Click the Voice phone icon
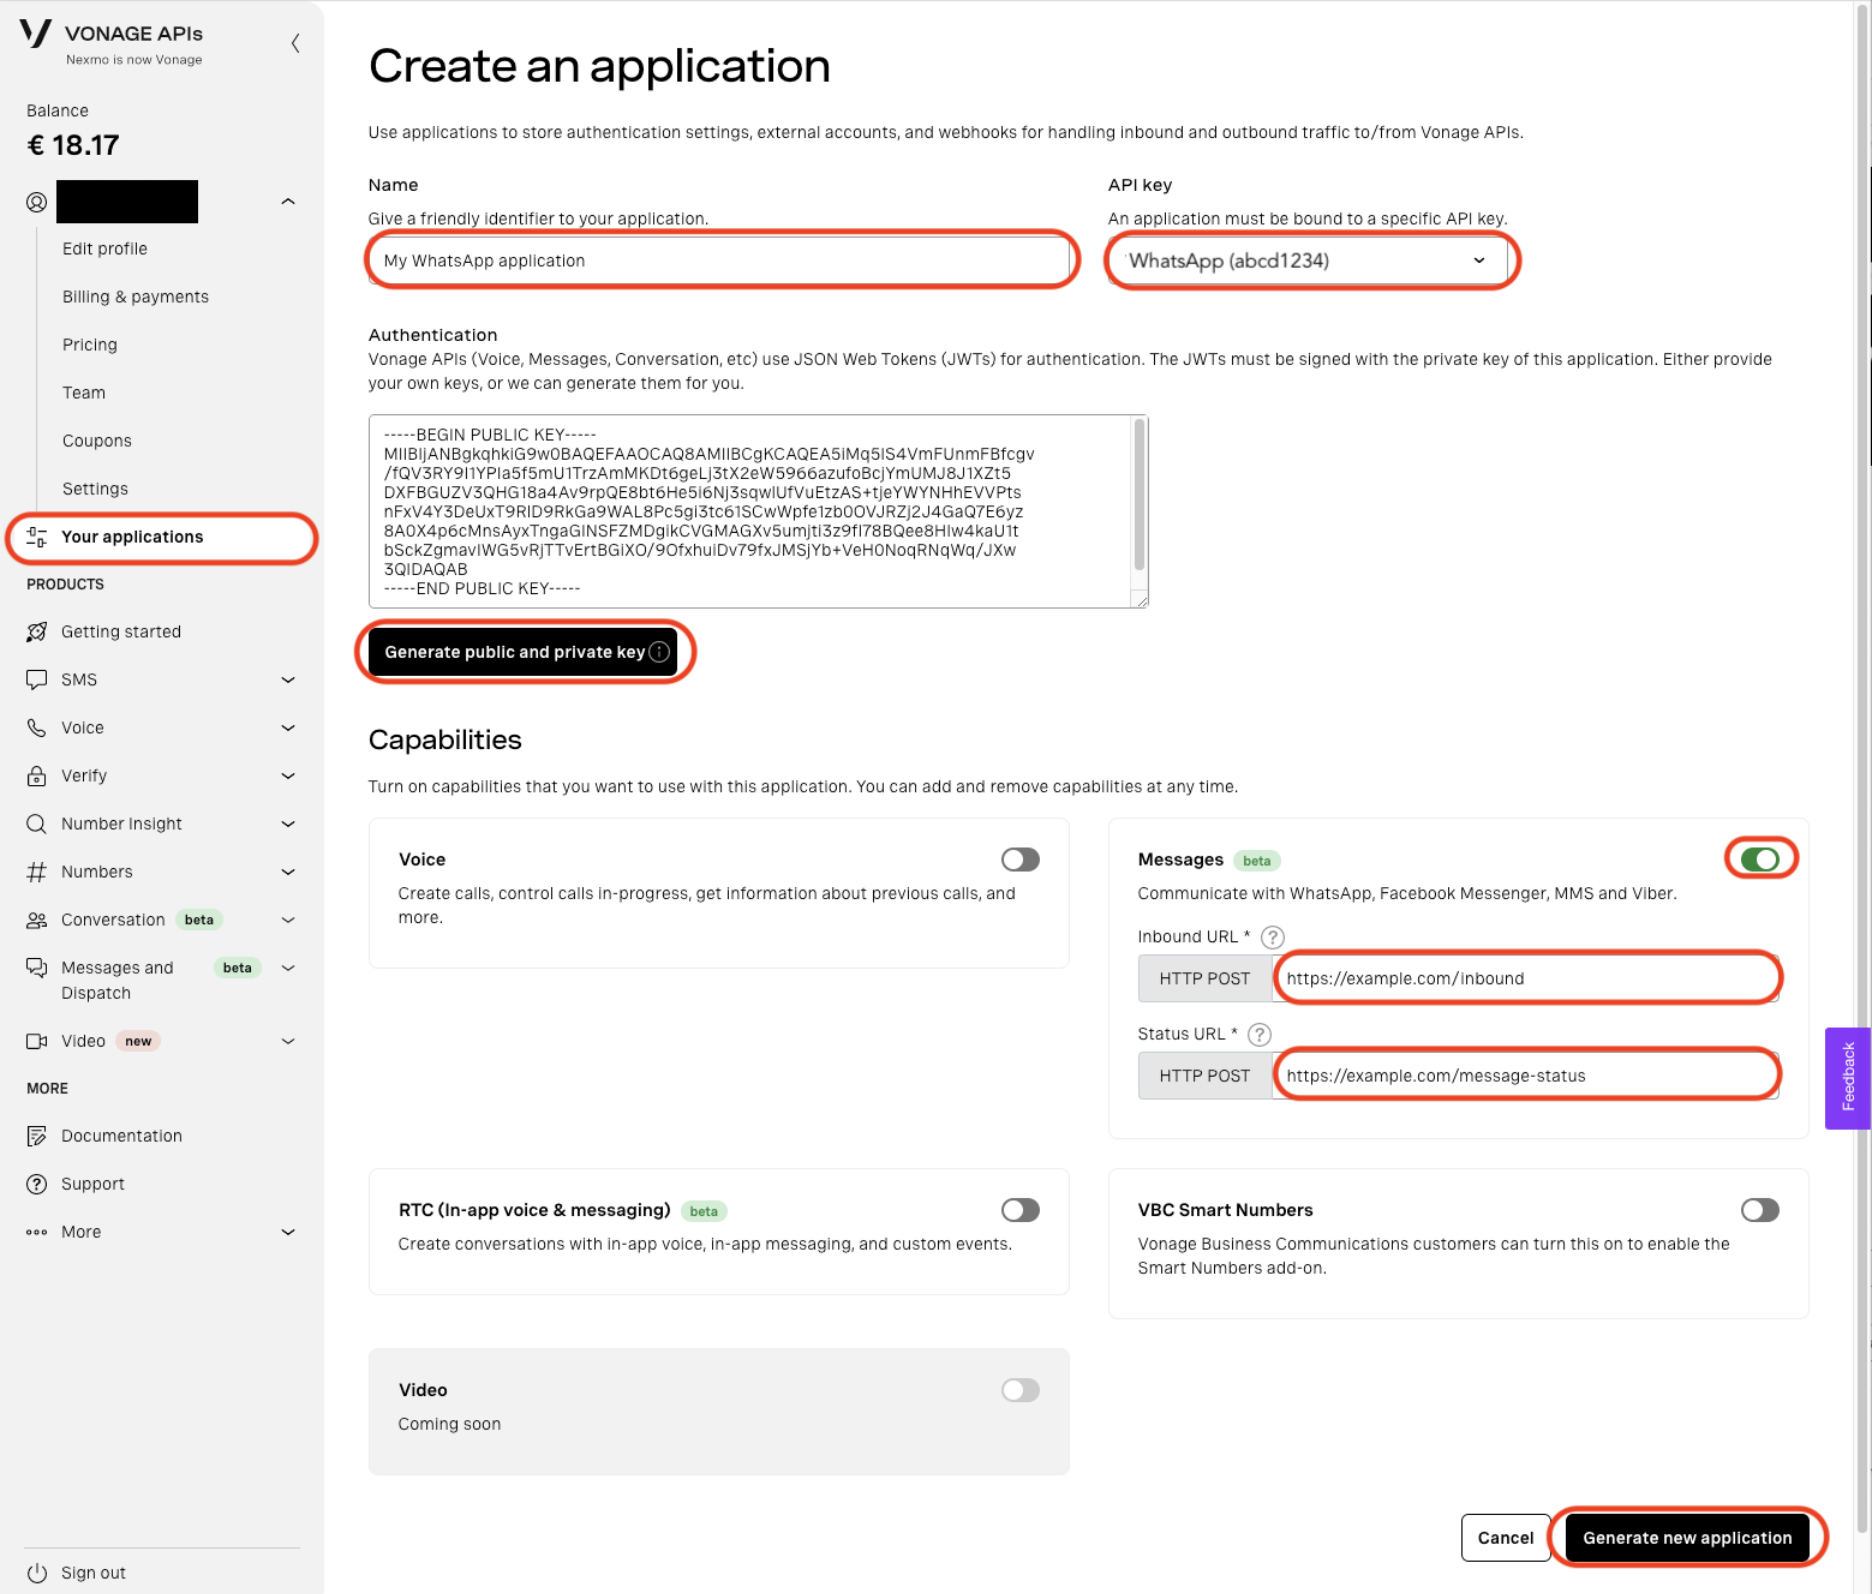The width and height of the screenshot is (1872, 1594). point(37,728)
